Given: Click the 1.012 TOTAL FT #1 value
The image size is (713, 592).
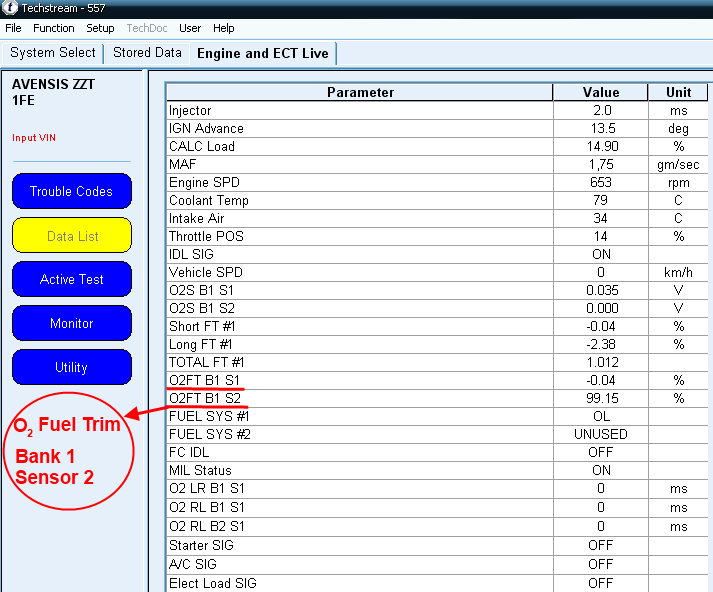Looking at the screenshot, I should [602, 362].
